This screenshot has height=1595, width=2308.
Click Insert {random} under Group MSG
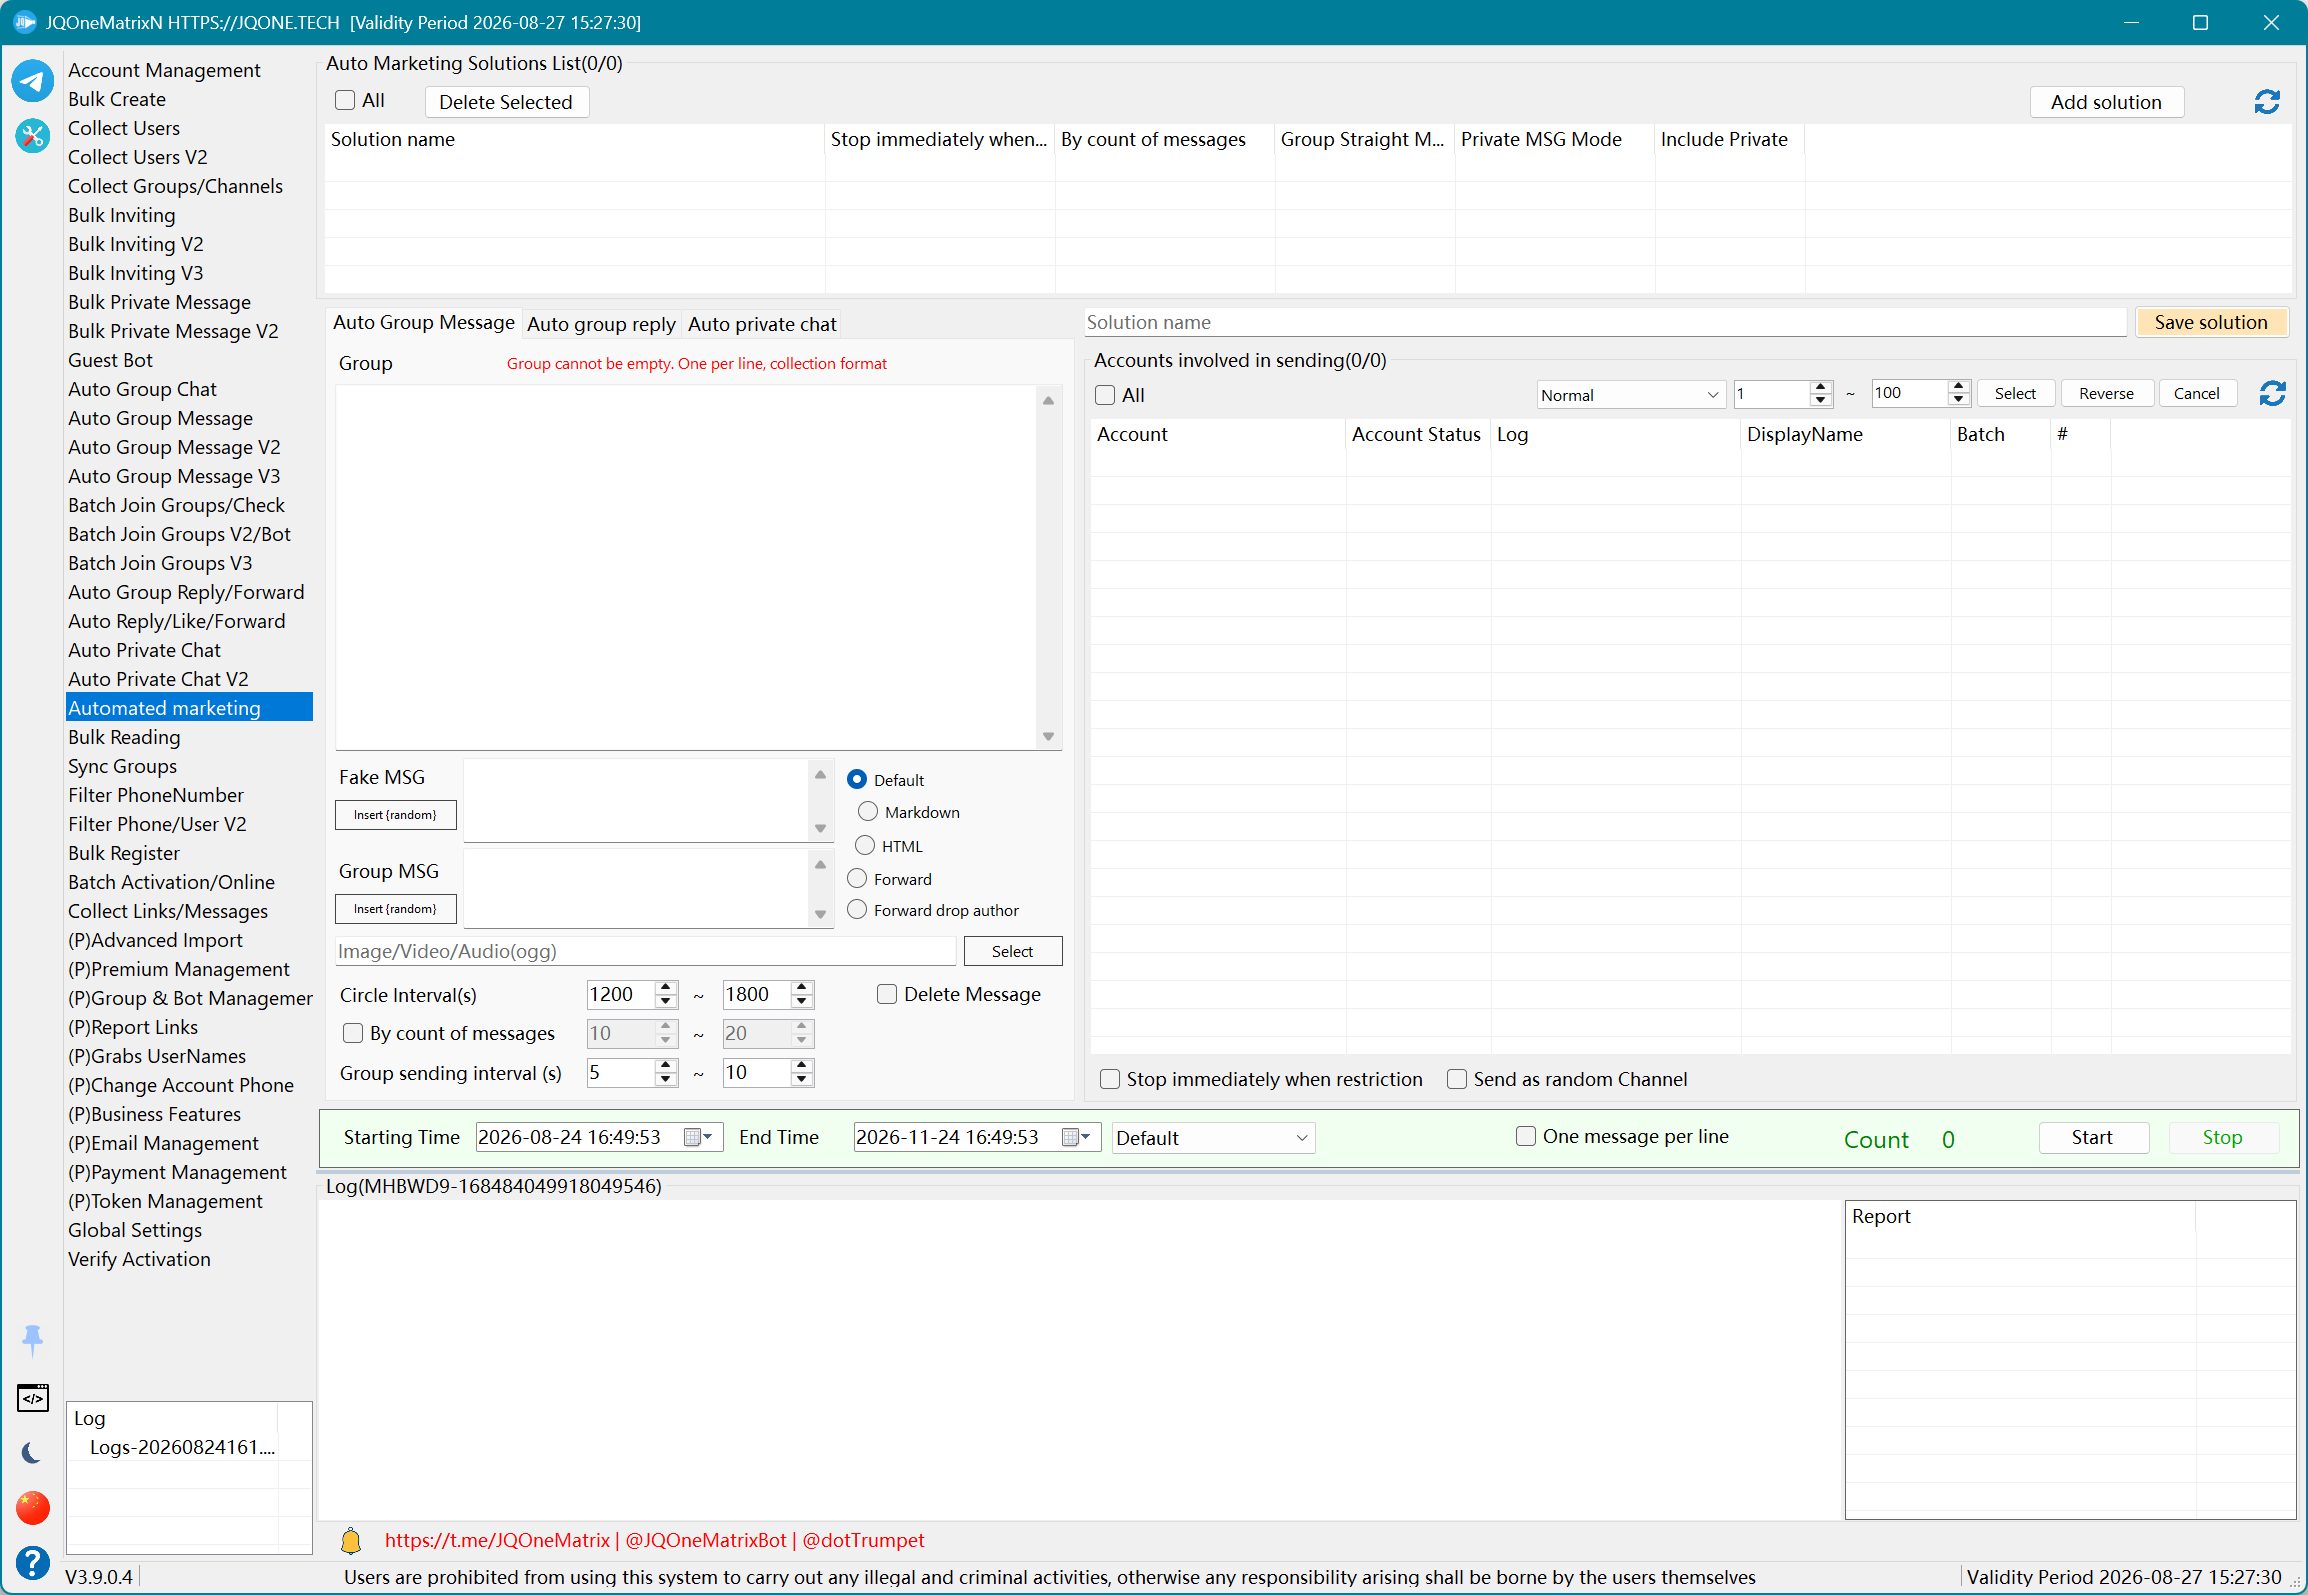pos(395,909)
